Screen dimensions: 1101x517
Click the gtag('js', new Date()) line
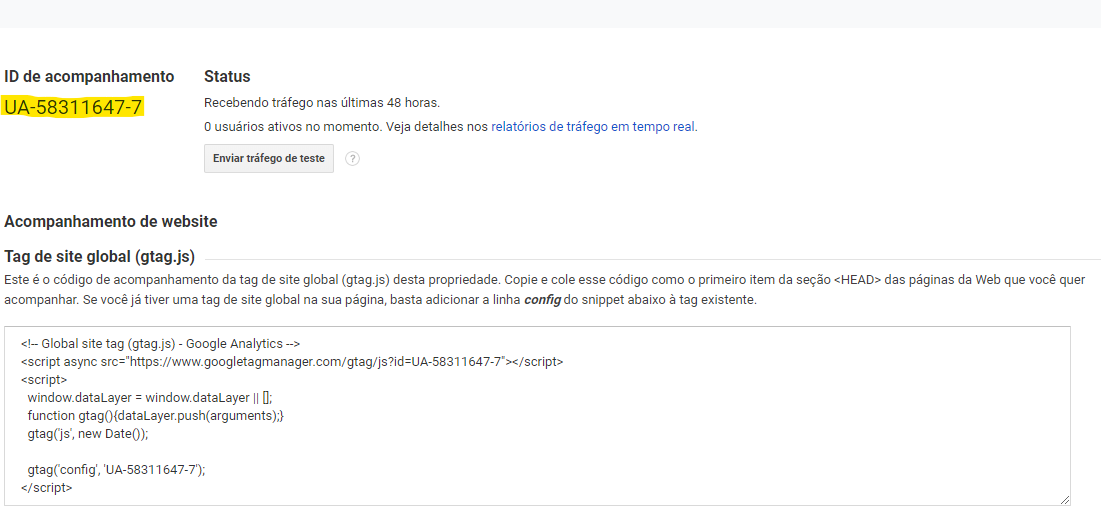pos(88,434)
